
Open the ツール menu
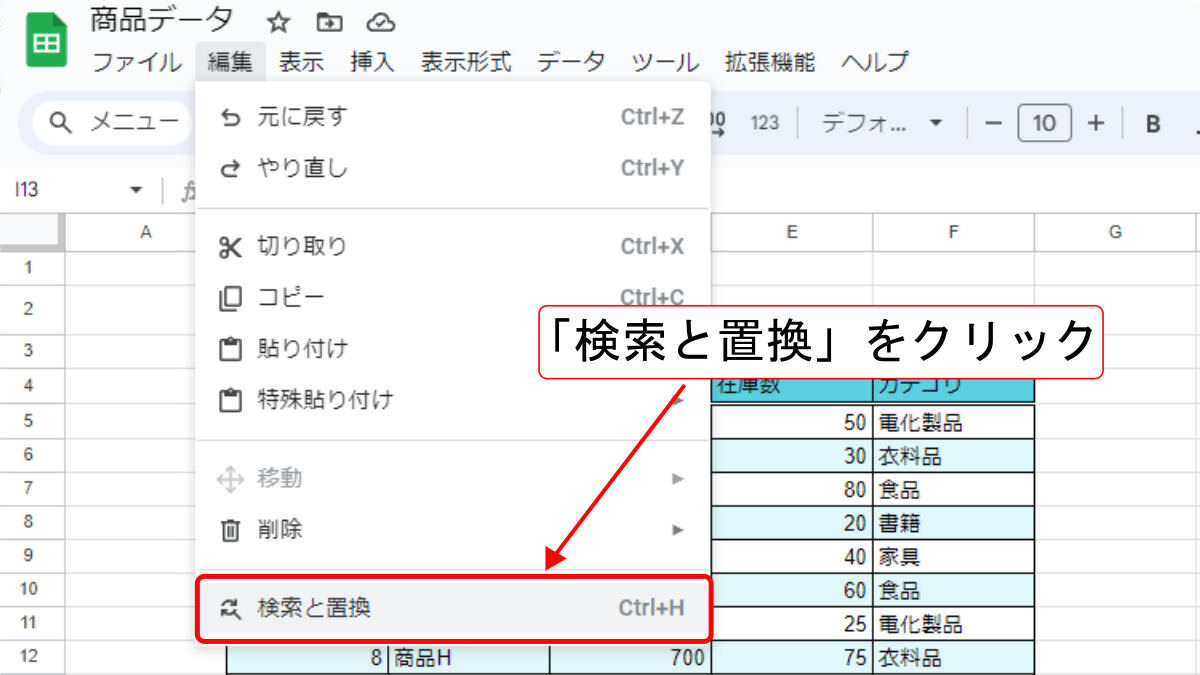(x=665, y=62)
